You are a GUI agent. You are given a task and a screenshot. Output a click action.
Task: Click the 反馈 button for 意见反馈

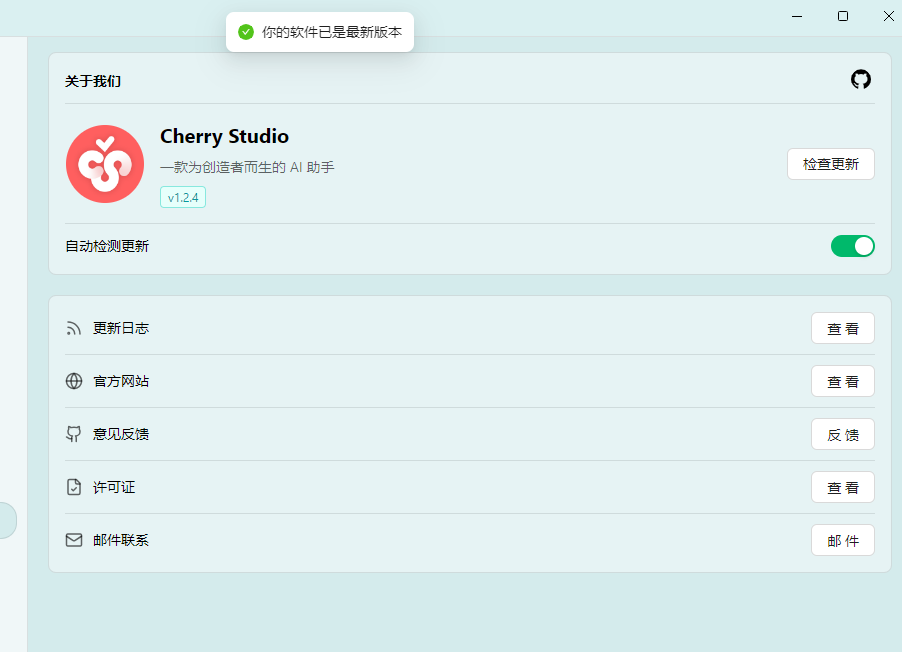[843, 434]
